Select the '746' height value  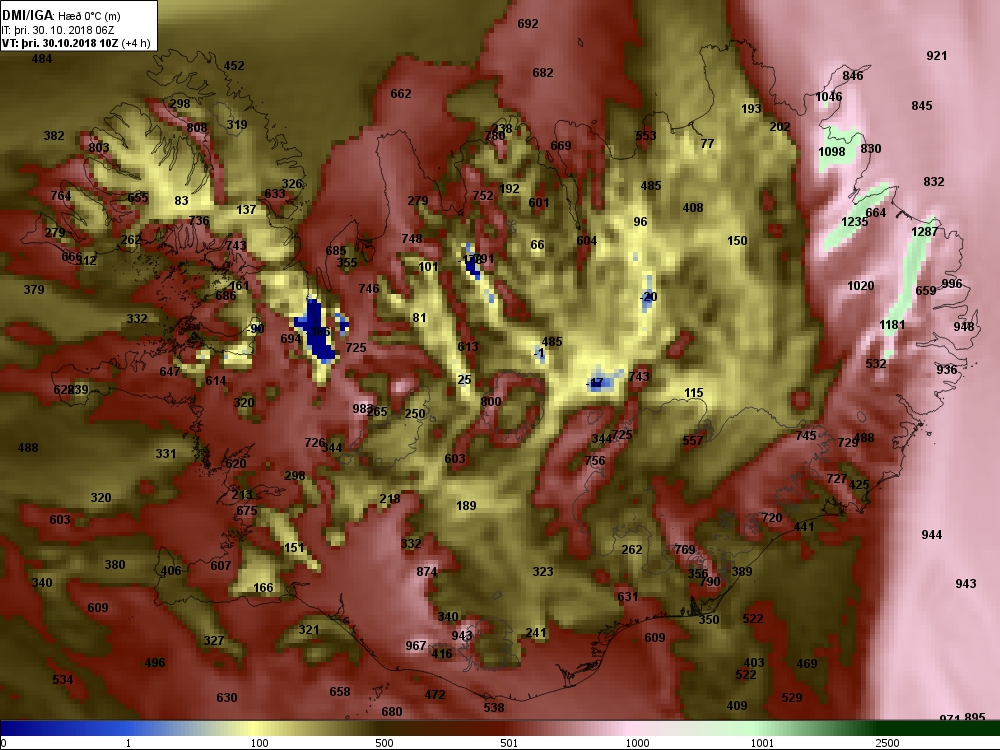click(x=369, y=289)
